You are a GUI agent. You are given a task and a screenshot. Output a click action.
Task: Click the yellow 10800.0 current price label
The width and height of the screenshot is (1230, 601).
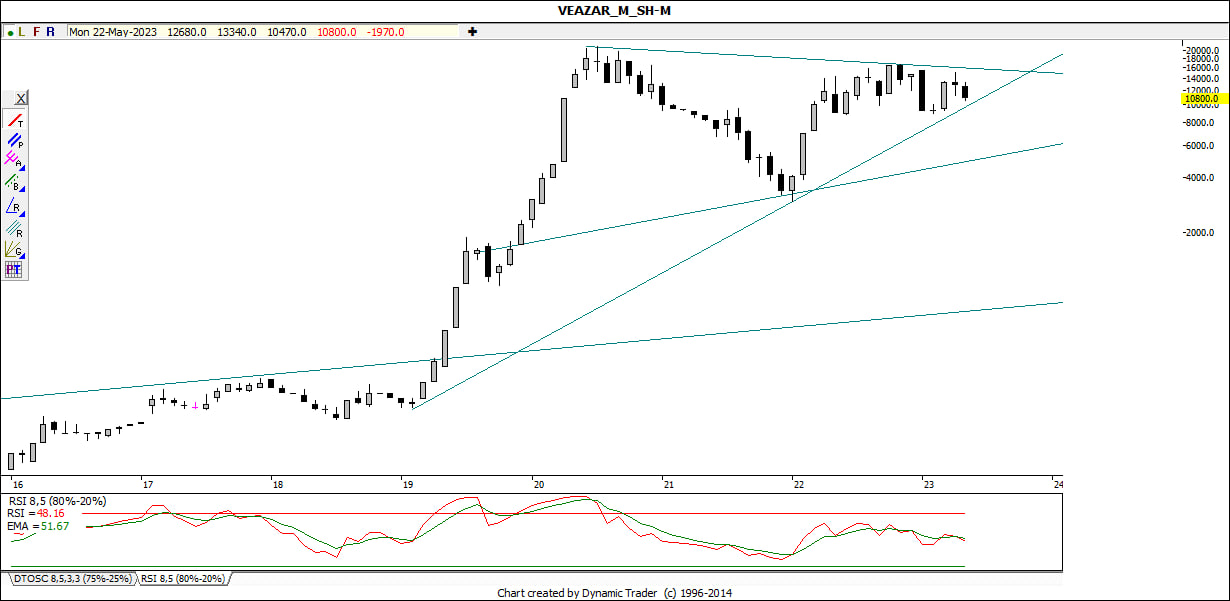(x=1200, y=99)
